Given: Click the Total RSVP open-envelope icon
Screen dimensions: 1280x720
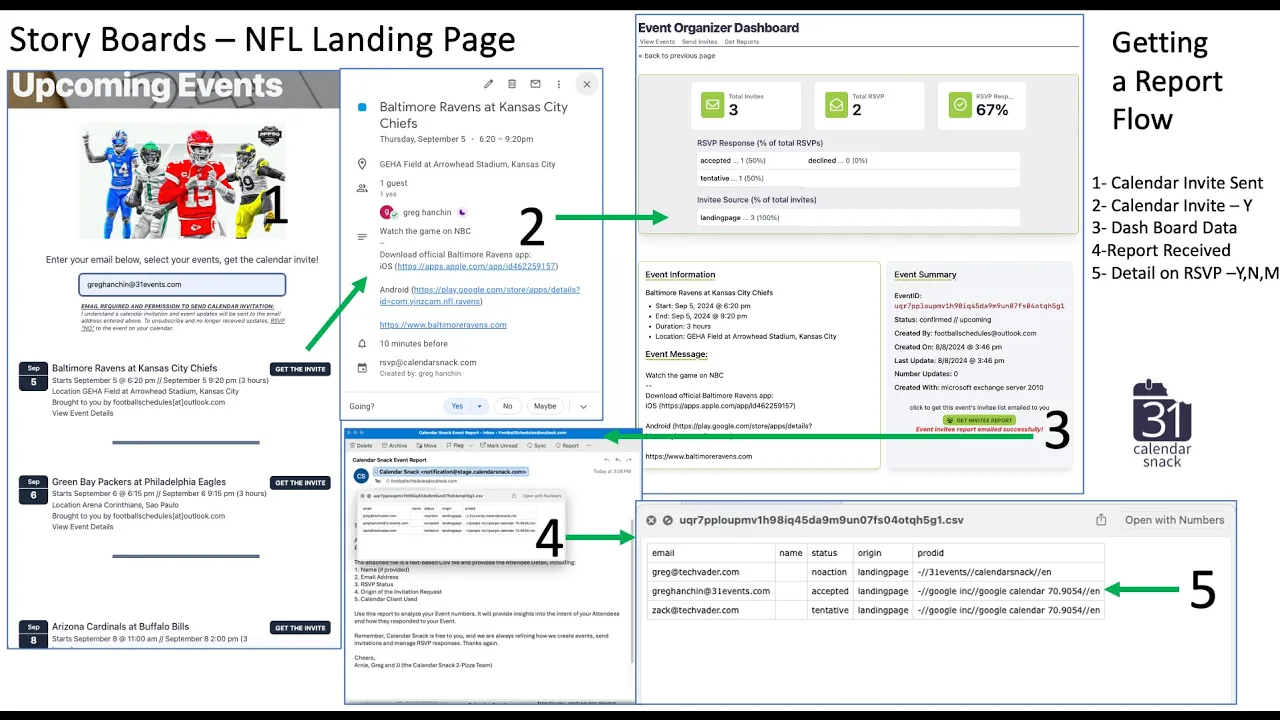Looking at the screenshot, I should pos(835,104).
